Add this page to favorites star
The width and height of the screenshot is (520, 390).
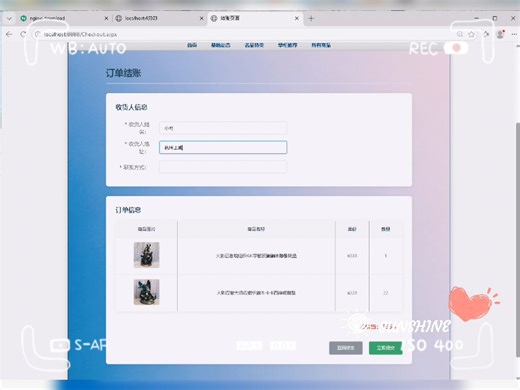471,34
